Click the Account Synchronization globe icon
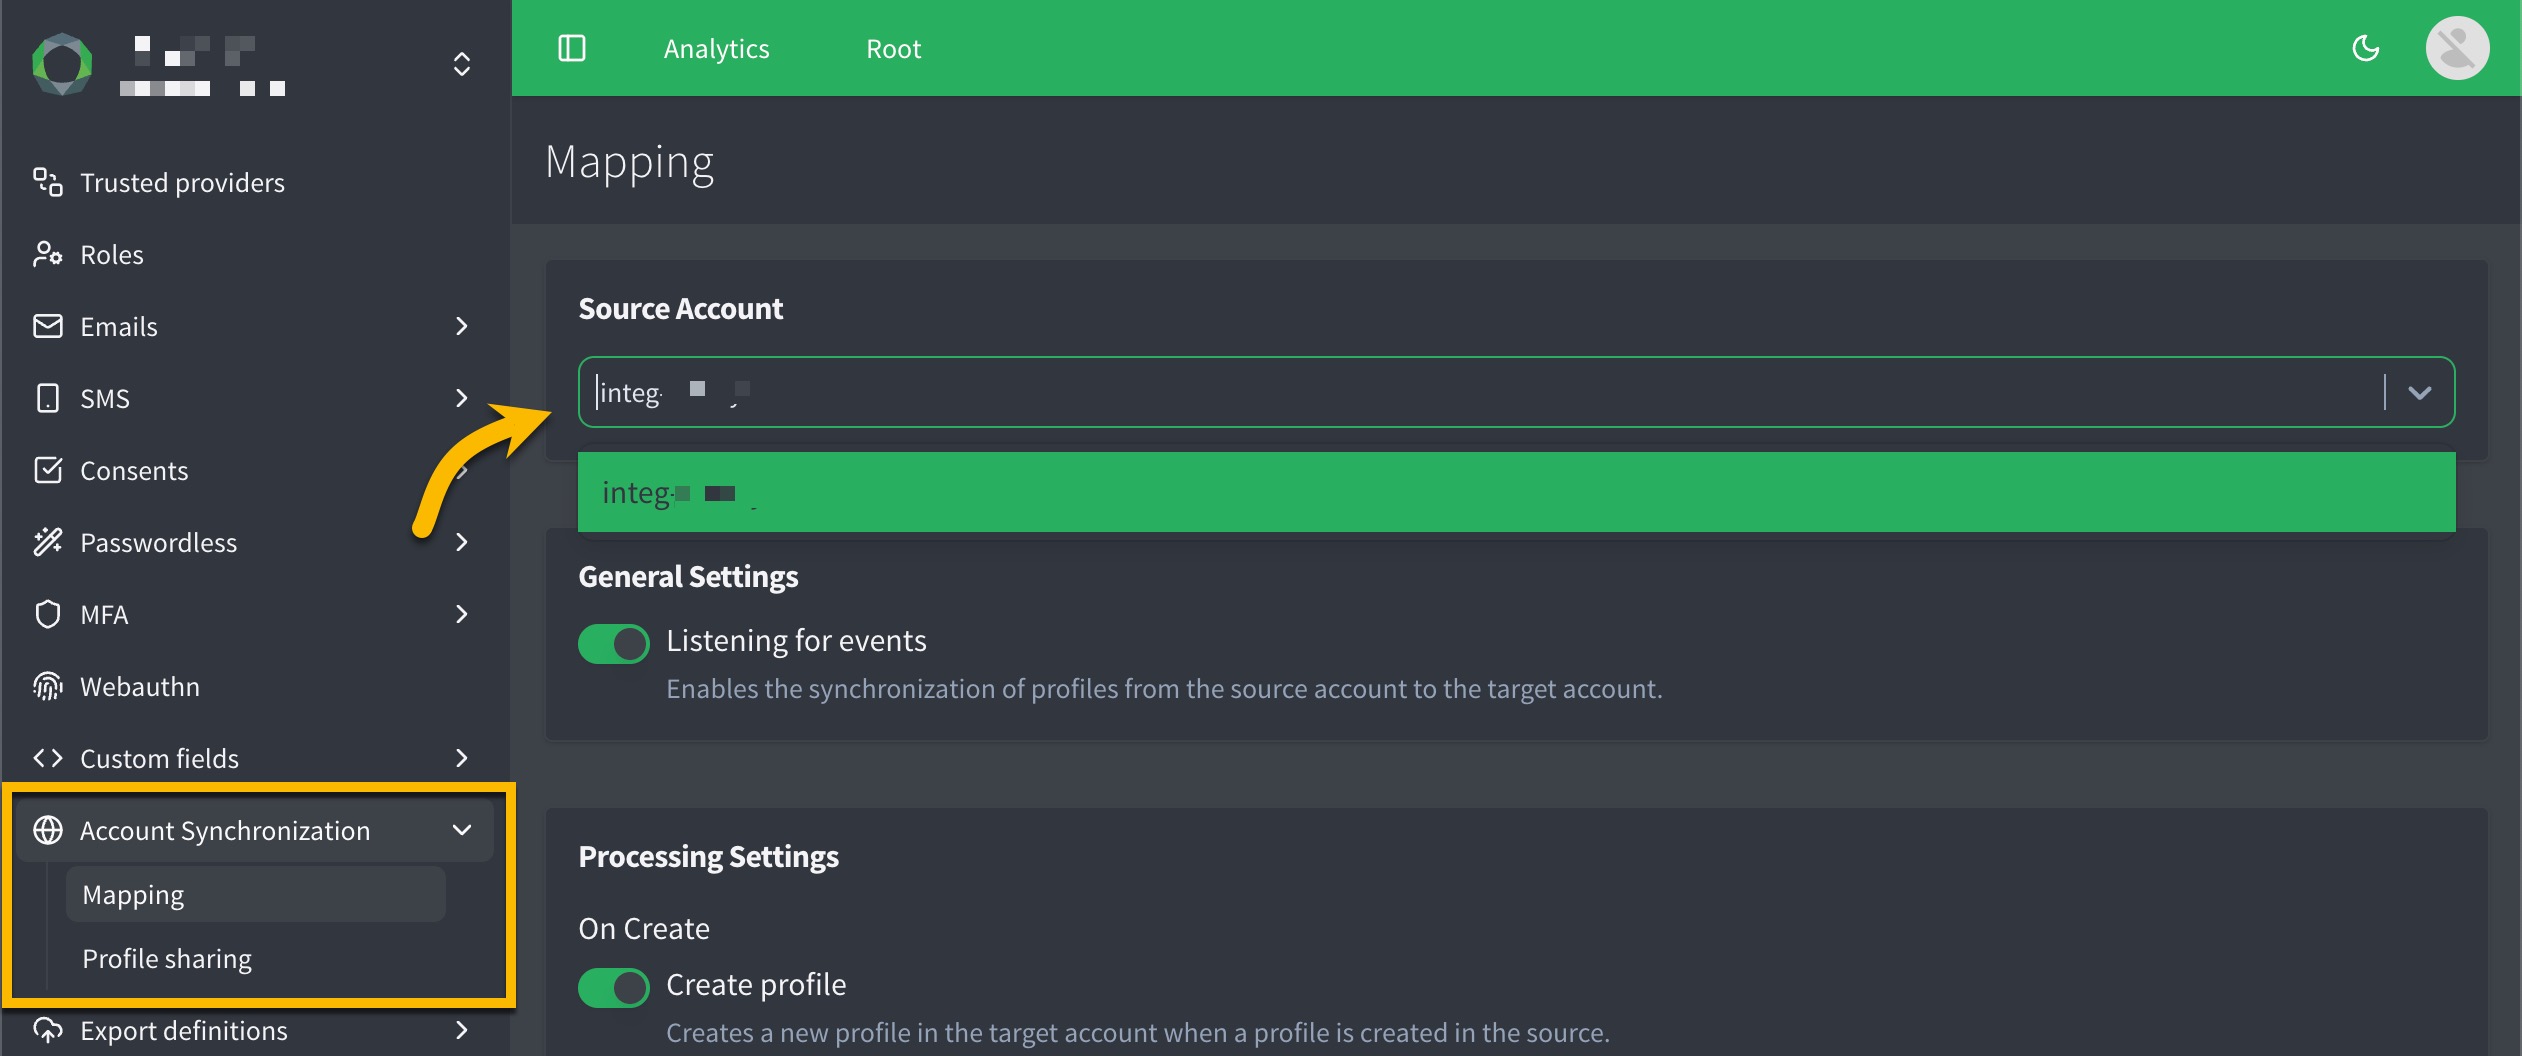2522x1056 pixels. click(48, 830)
